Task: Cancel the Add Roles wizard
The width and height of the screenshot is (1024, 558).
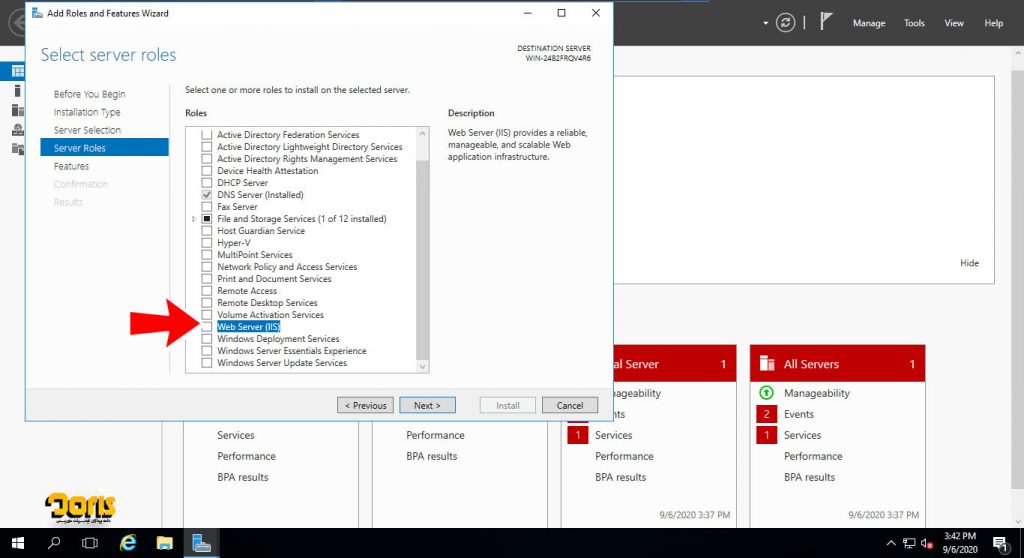Action: (569, 405)
